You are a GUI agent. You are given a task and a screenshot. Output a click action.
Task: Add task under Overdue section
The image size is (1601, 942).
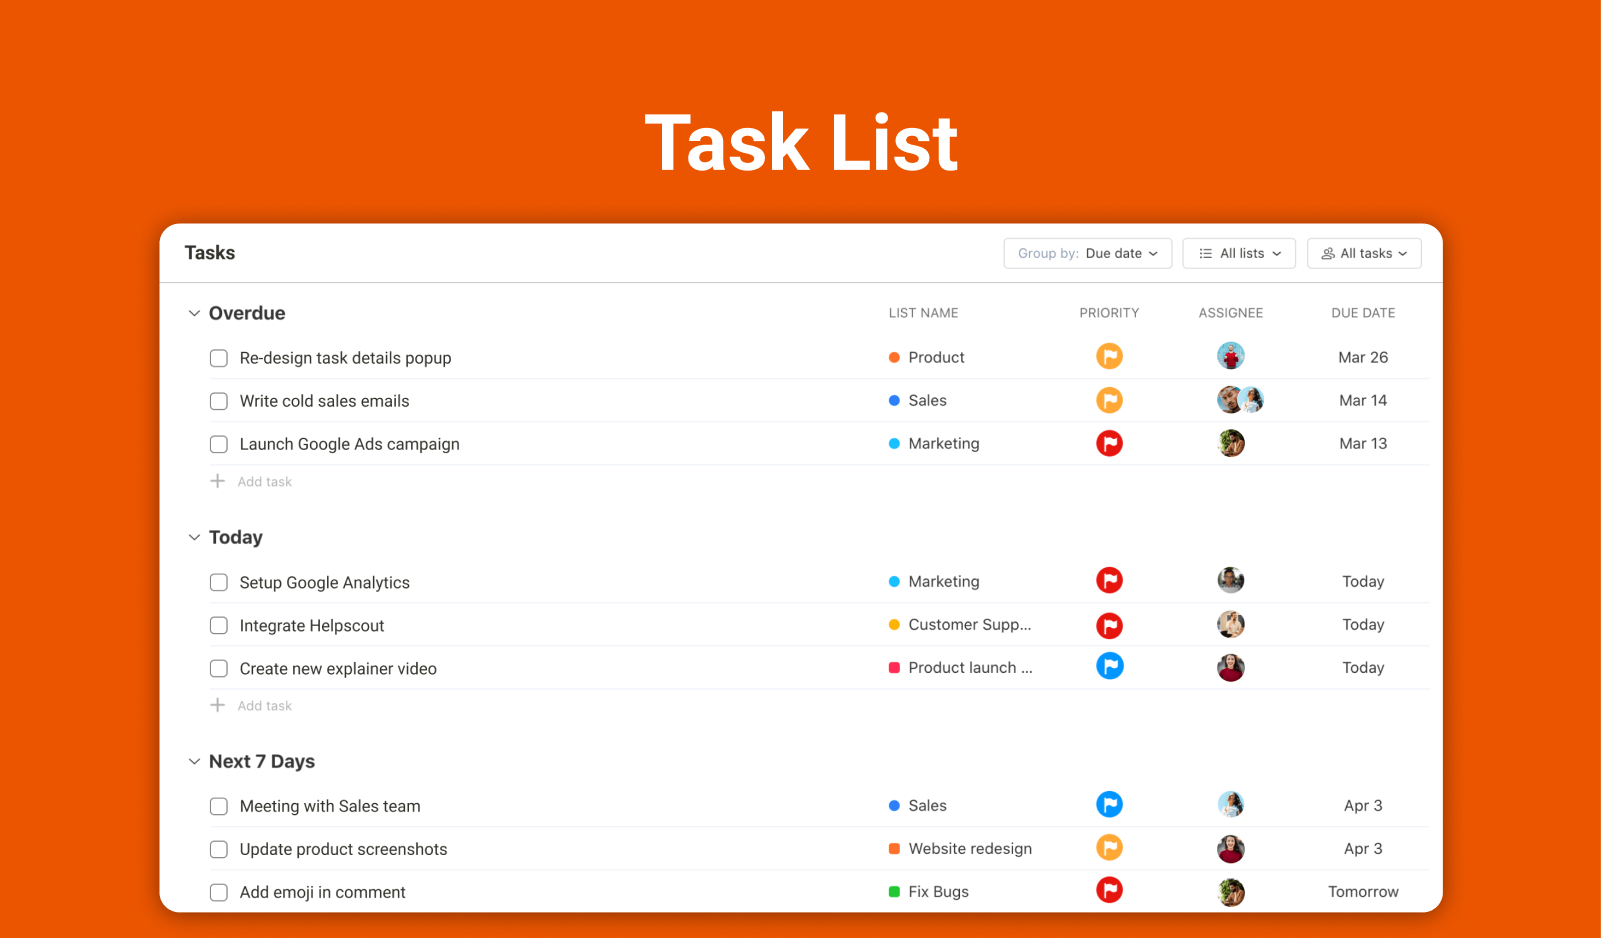click(x=265, y=482)
